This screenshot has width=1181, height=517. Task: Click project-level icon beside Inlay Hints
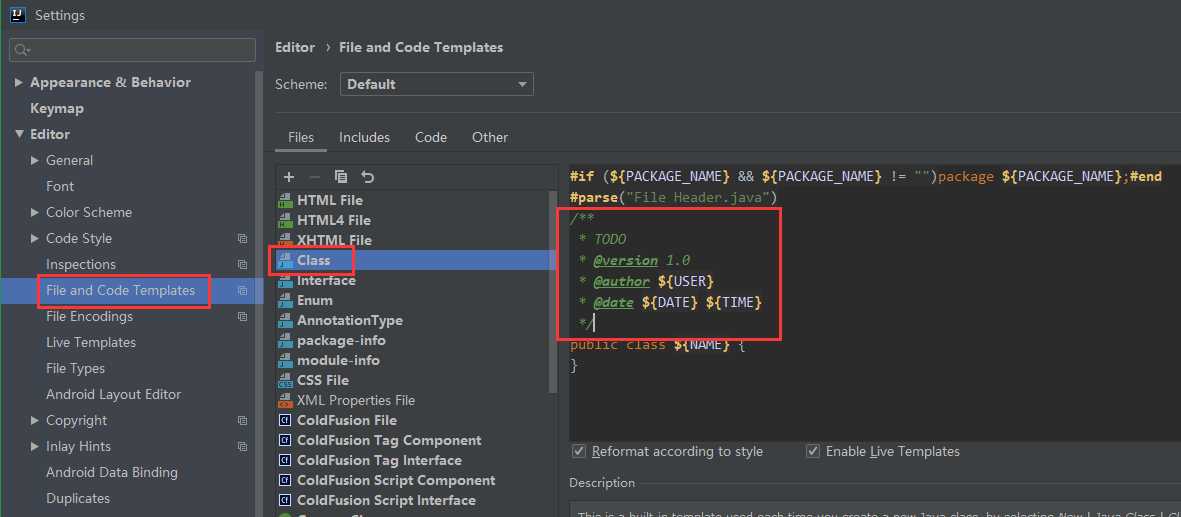(x=243, y=446)
